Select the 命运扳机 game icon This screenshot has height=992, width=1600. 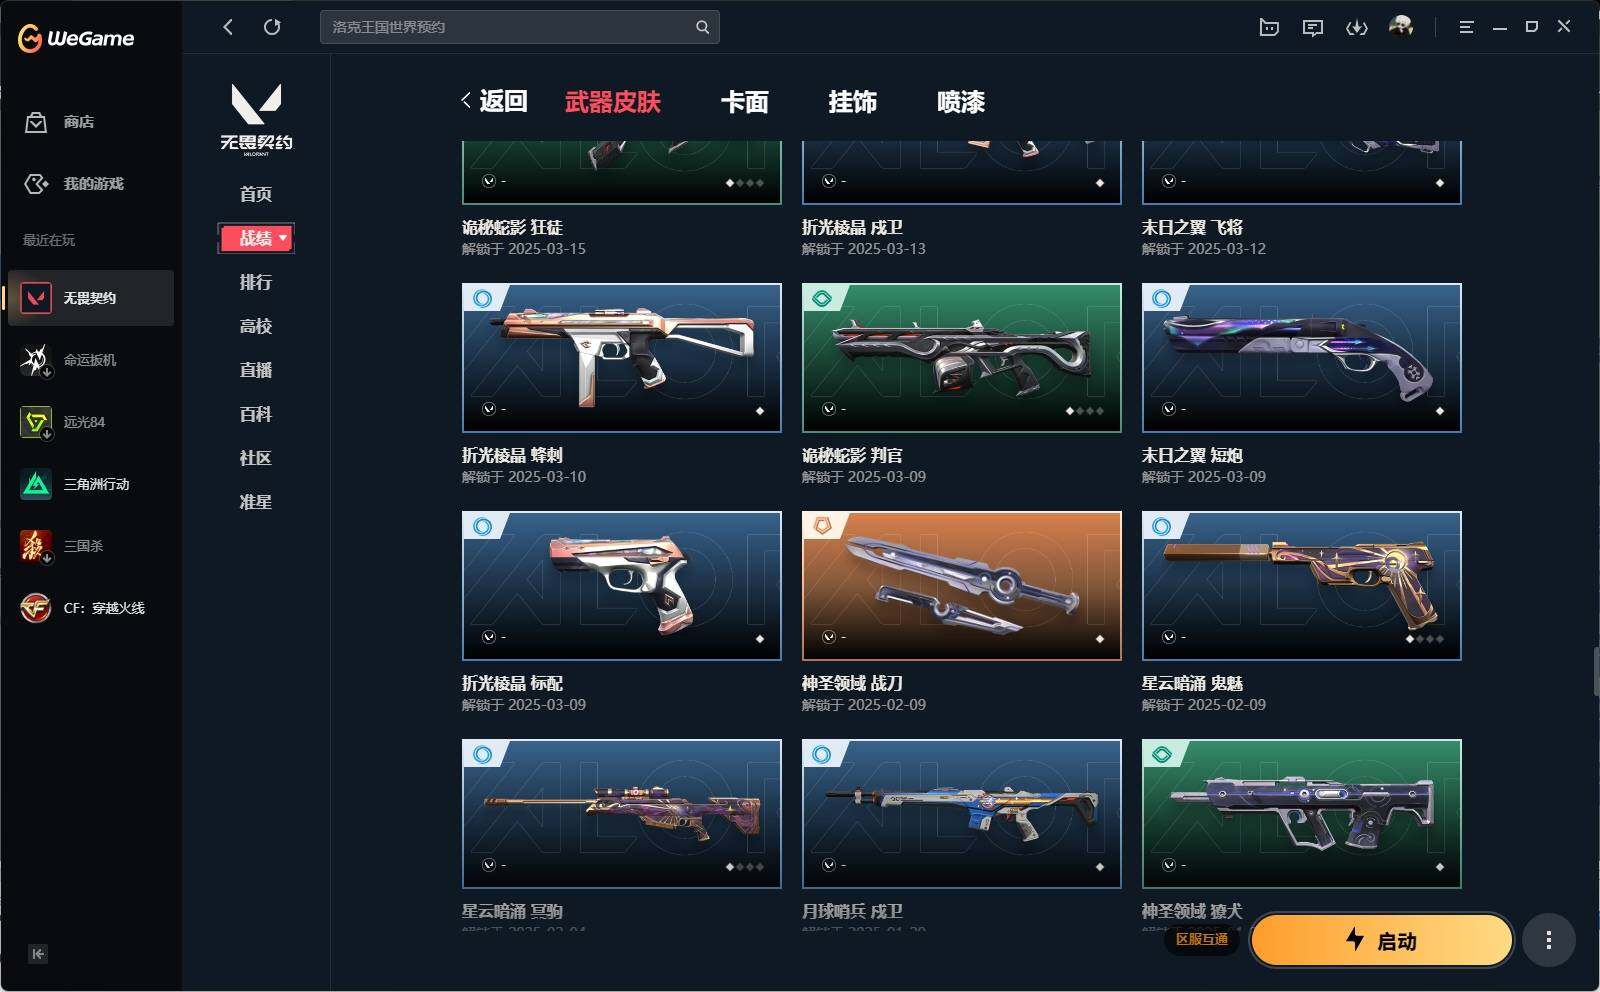coord(36,360)
